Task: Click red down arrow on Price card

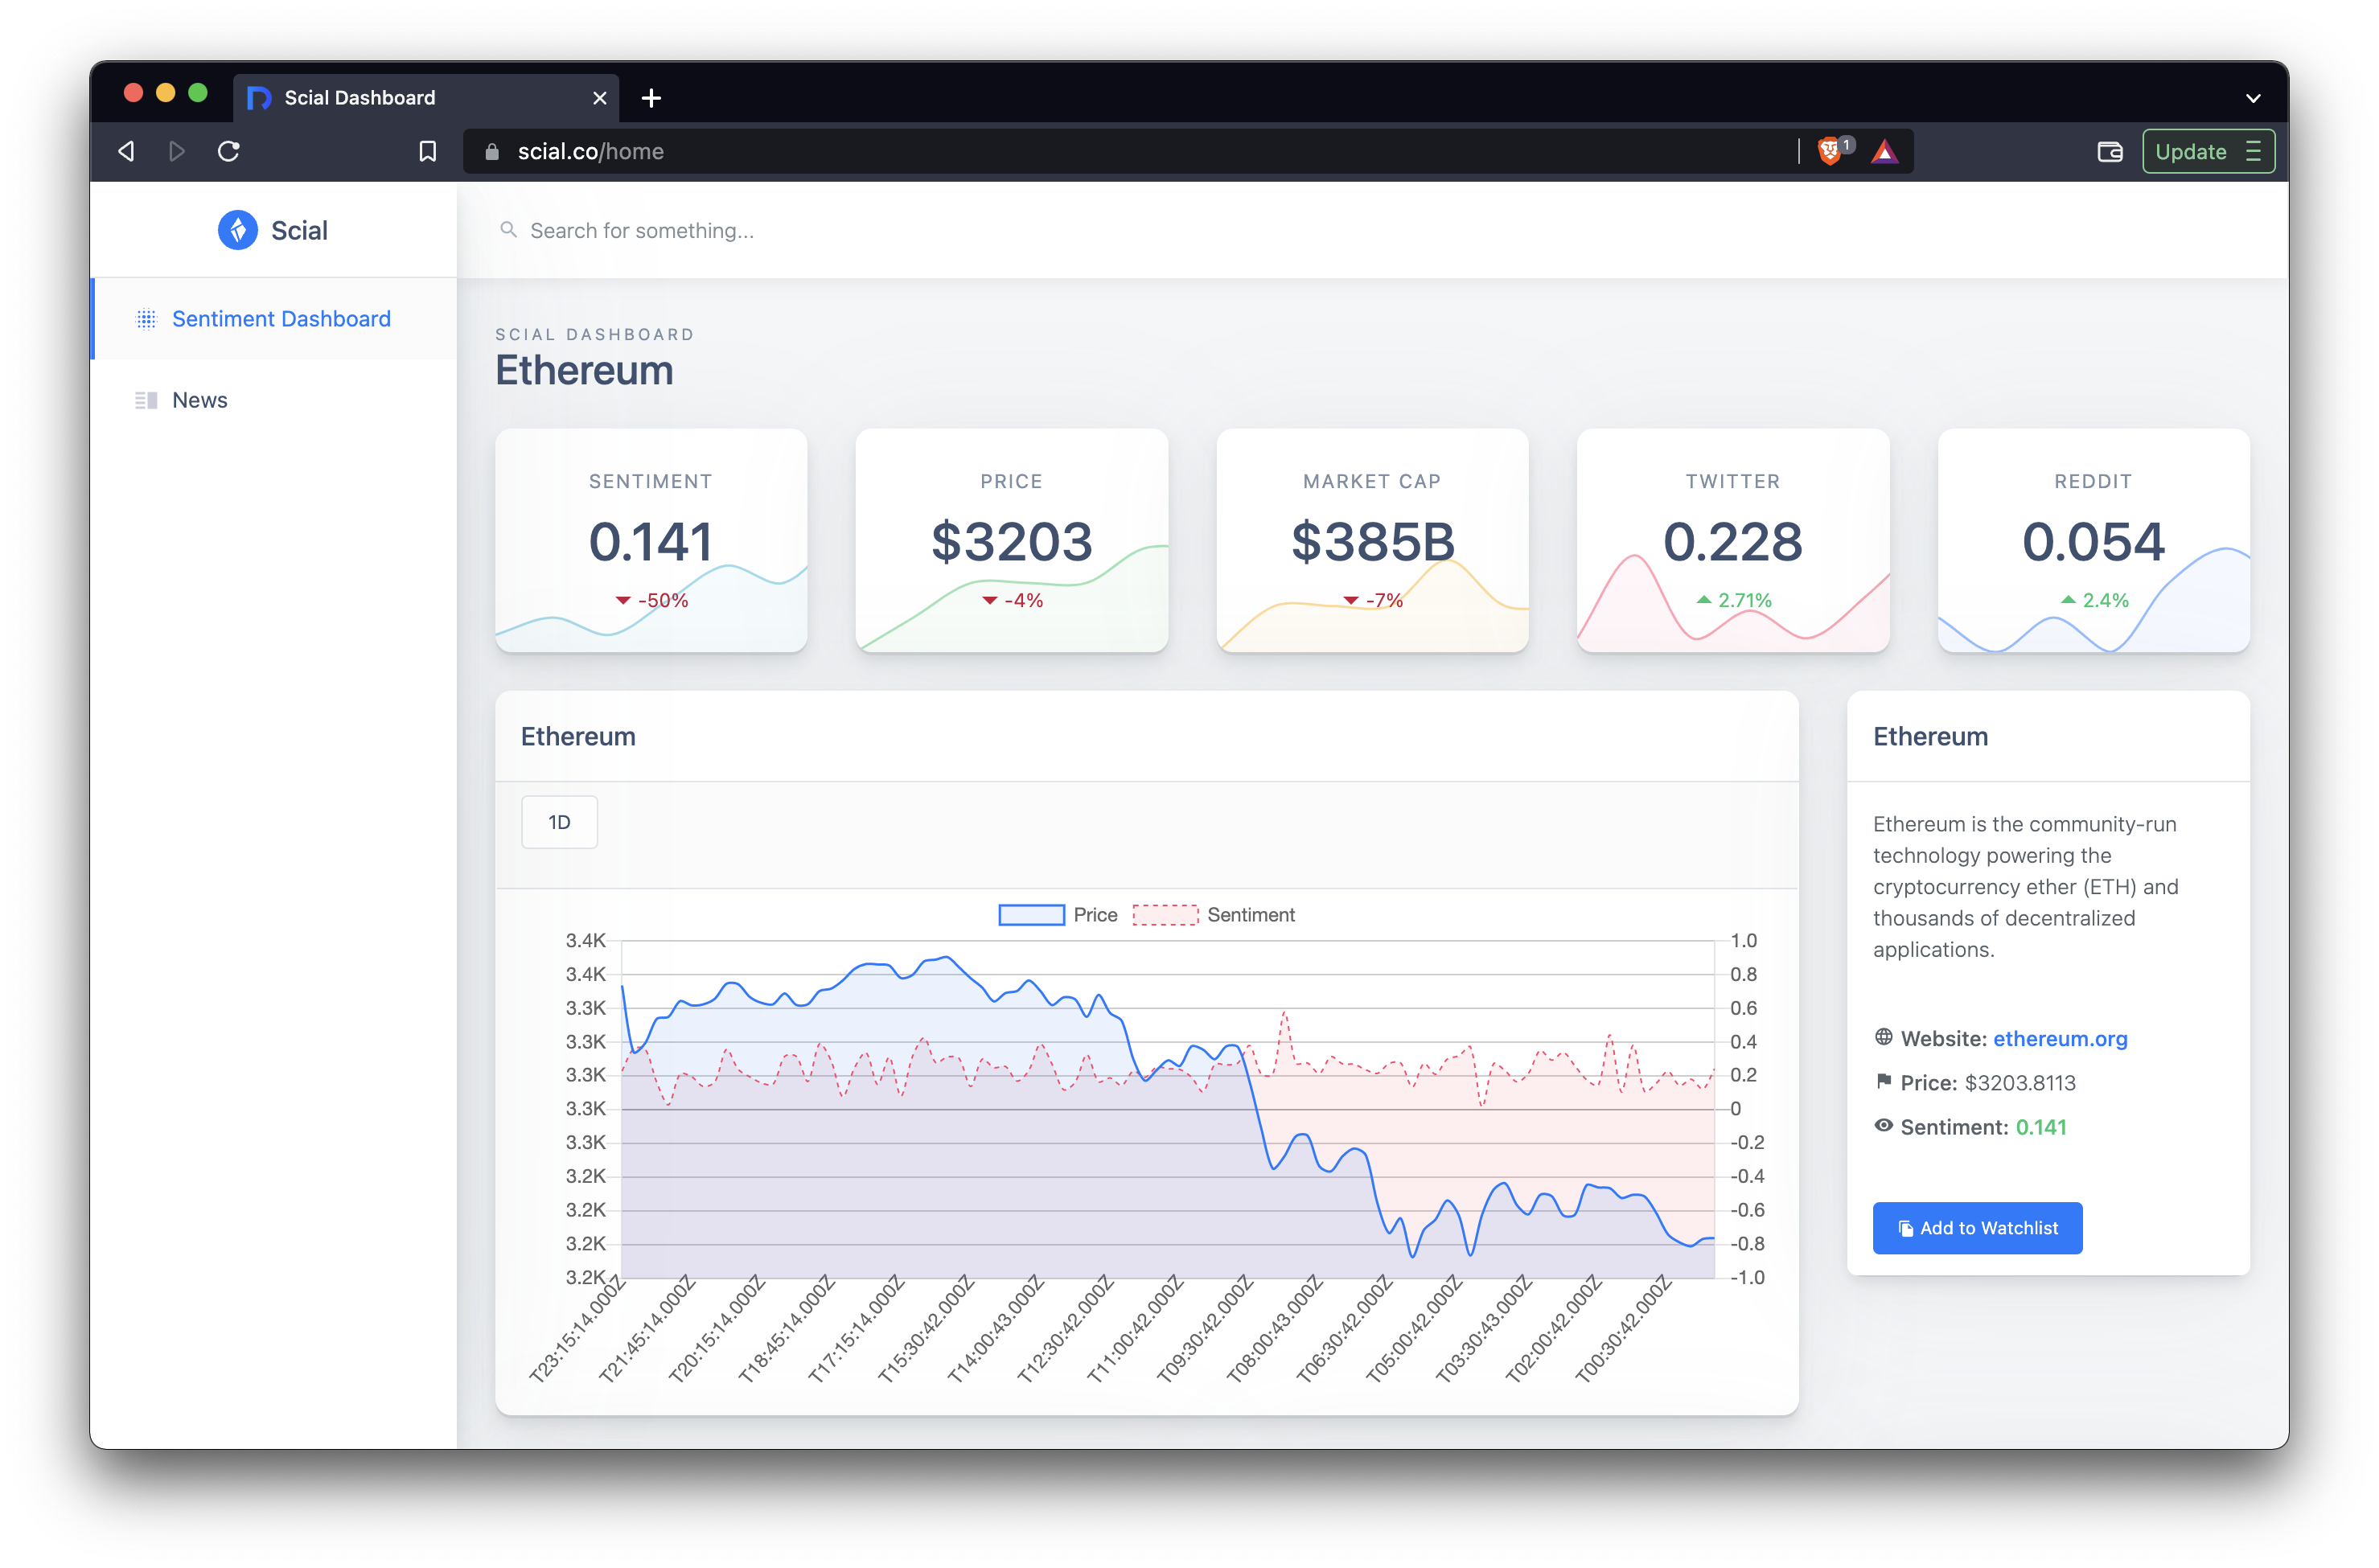Action: (x=989, y=600)
